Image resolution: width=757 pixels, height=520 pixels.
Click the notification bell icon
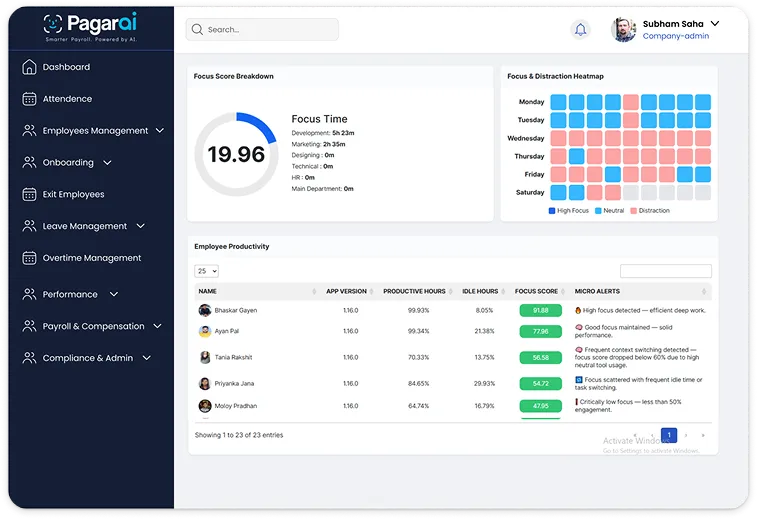(580, 30)
